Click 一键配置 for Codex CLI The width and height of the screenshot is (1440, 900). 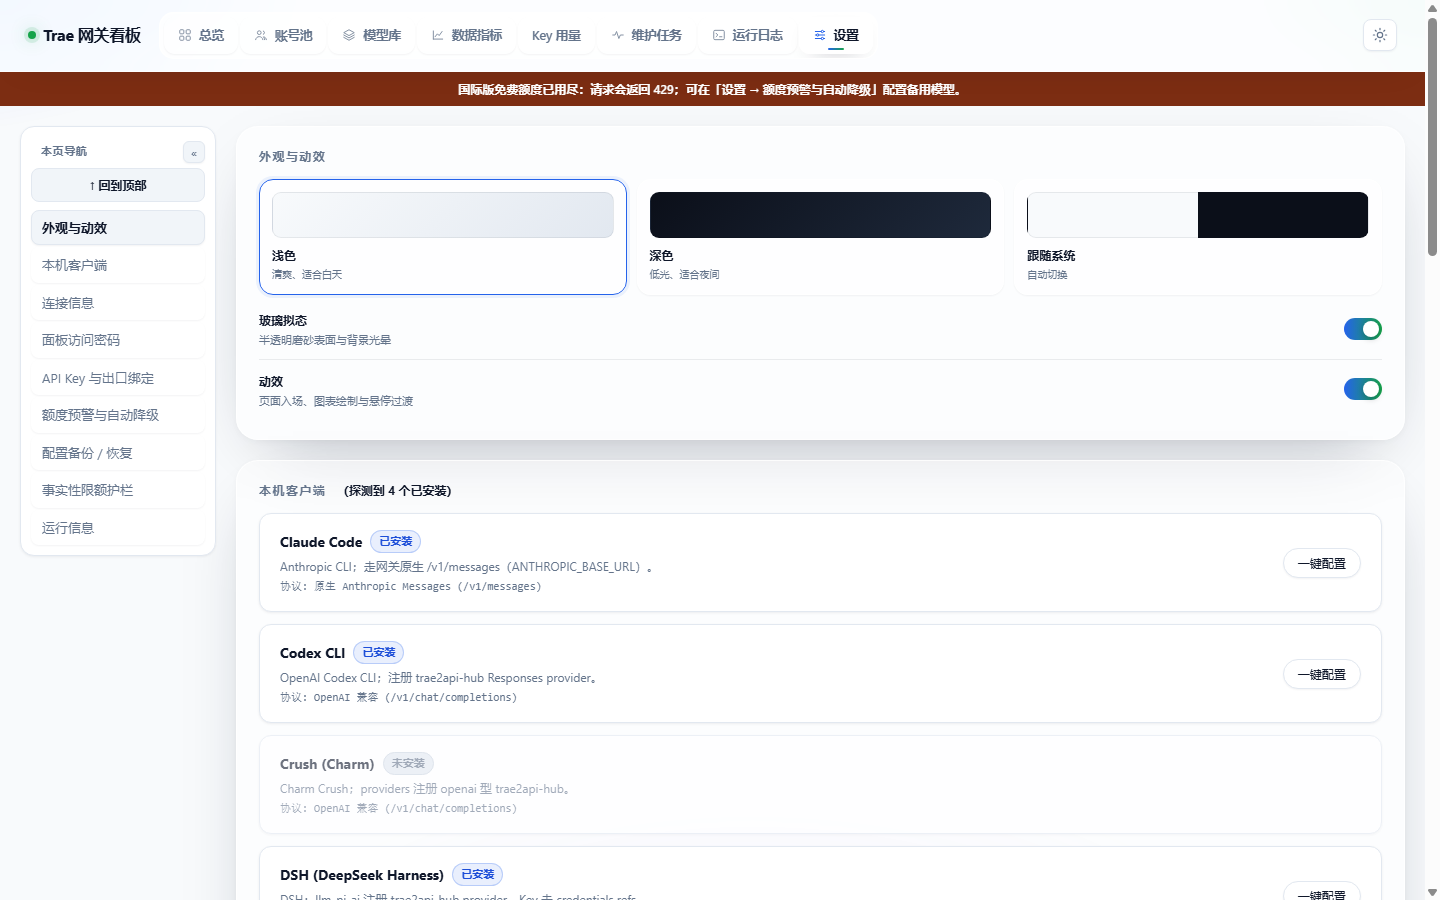(x=1321, y=674)
